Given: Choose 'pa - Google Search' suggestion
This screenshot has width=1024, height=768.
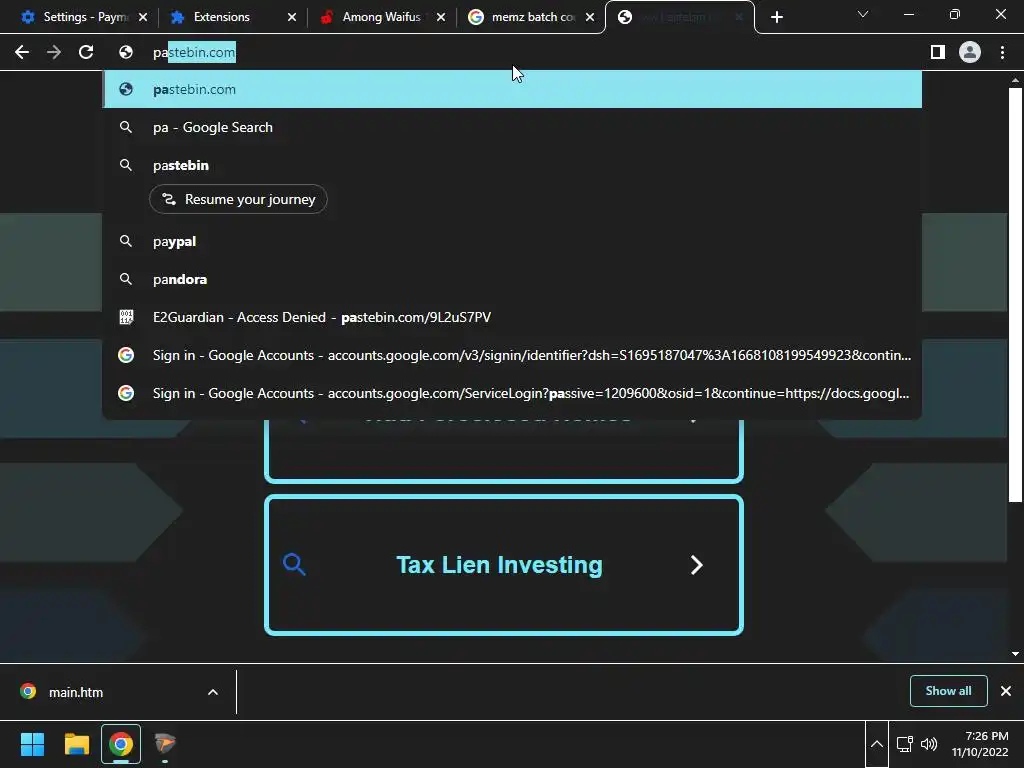Looking at the screenshot, I should coord(512,127).
